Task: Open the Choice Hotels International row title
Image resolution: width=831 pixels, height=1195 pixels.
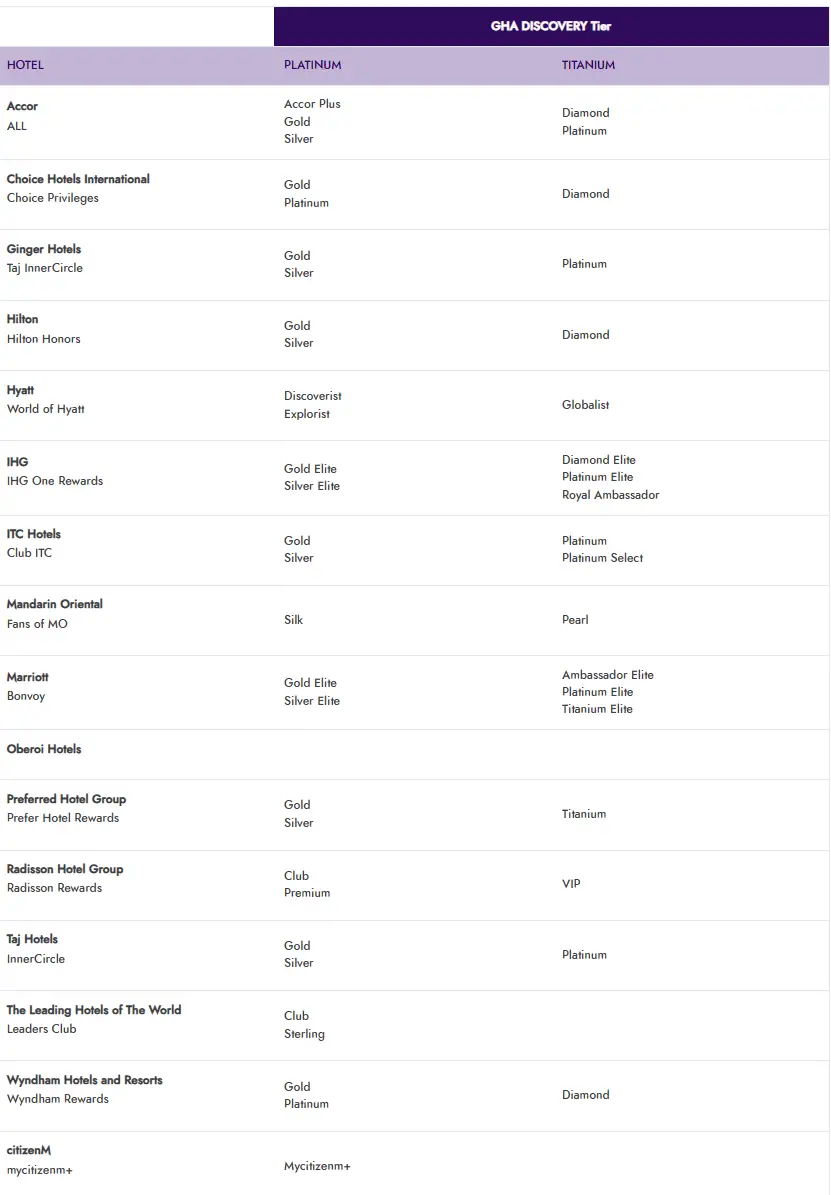Action: tap(78, 179)
